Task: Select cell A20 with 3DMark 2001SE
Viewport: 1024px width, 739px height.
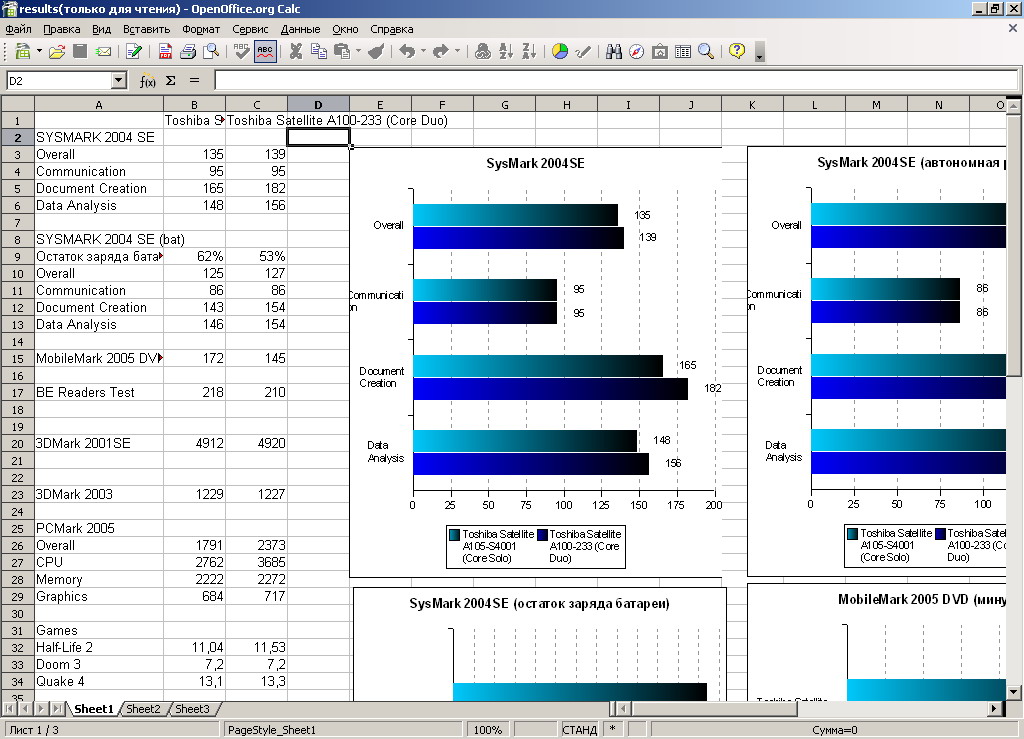Action: tap(98, 443)
